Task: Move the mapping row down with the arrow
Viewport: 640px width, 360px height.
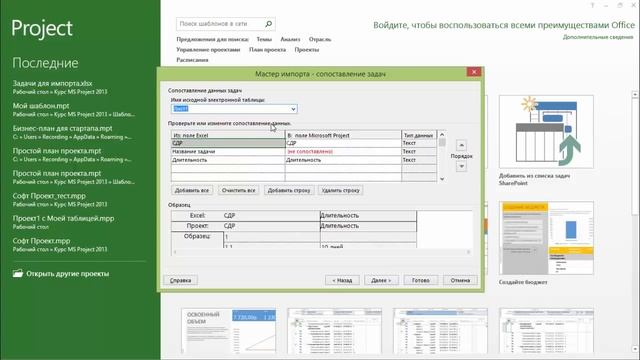Action: 461,166
